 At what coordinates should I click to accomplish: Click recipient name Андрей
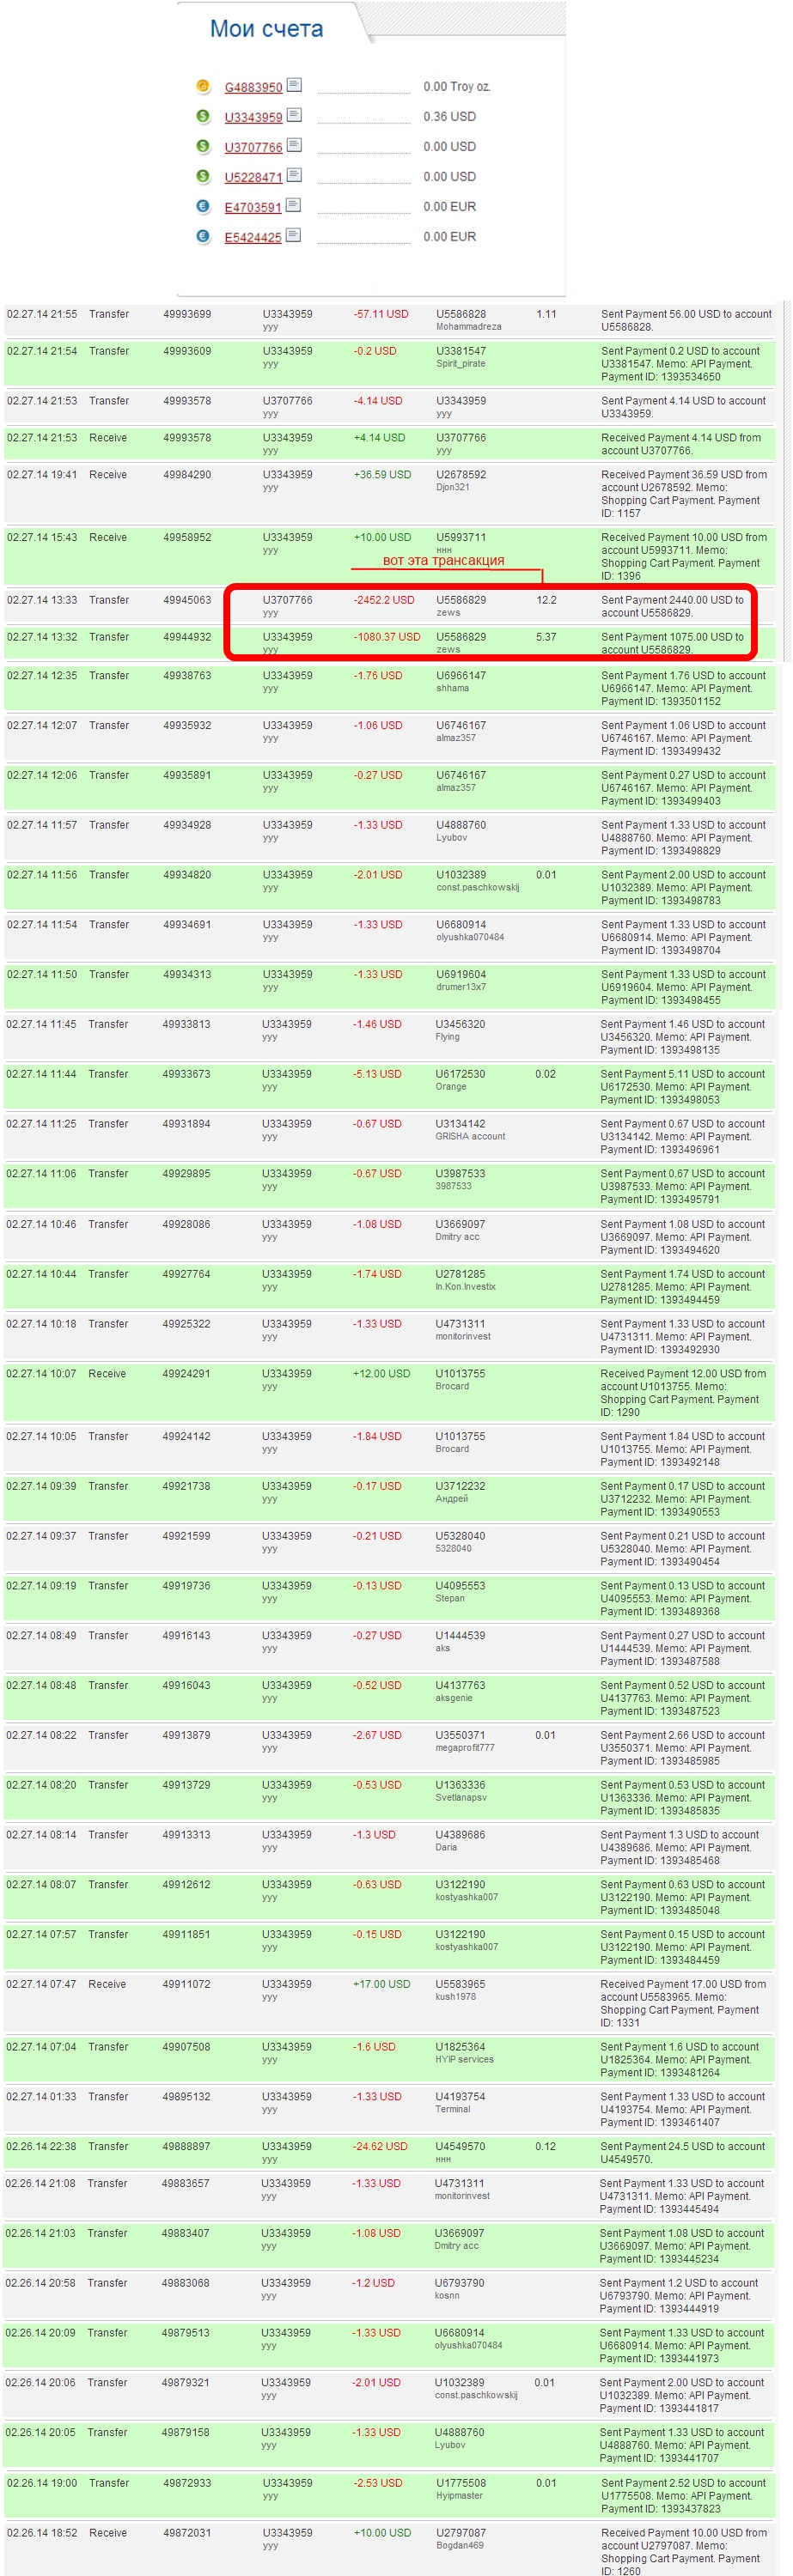click(451, 1499)
